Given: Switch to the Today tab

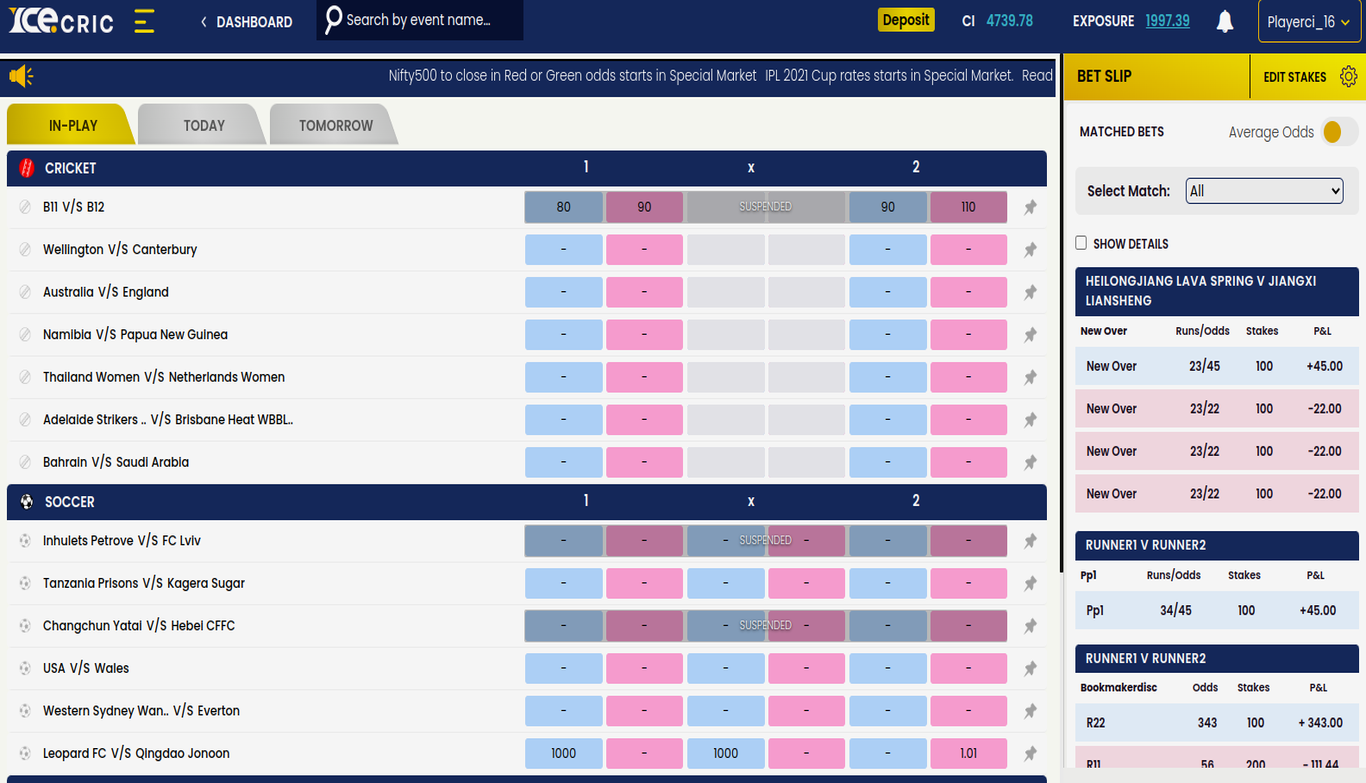Looking at the screenshot, I should [x=204, y=125].
